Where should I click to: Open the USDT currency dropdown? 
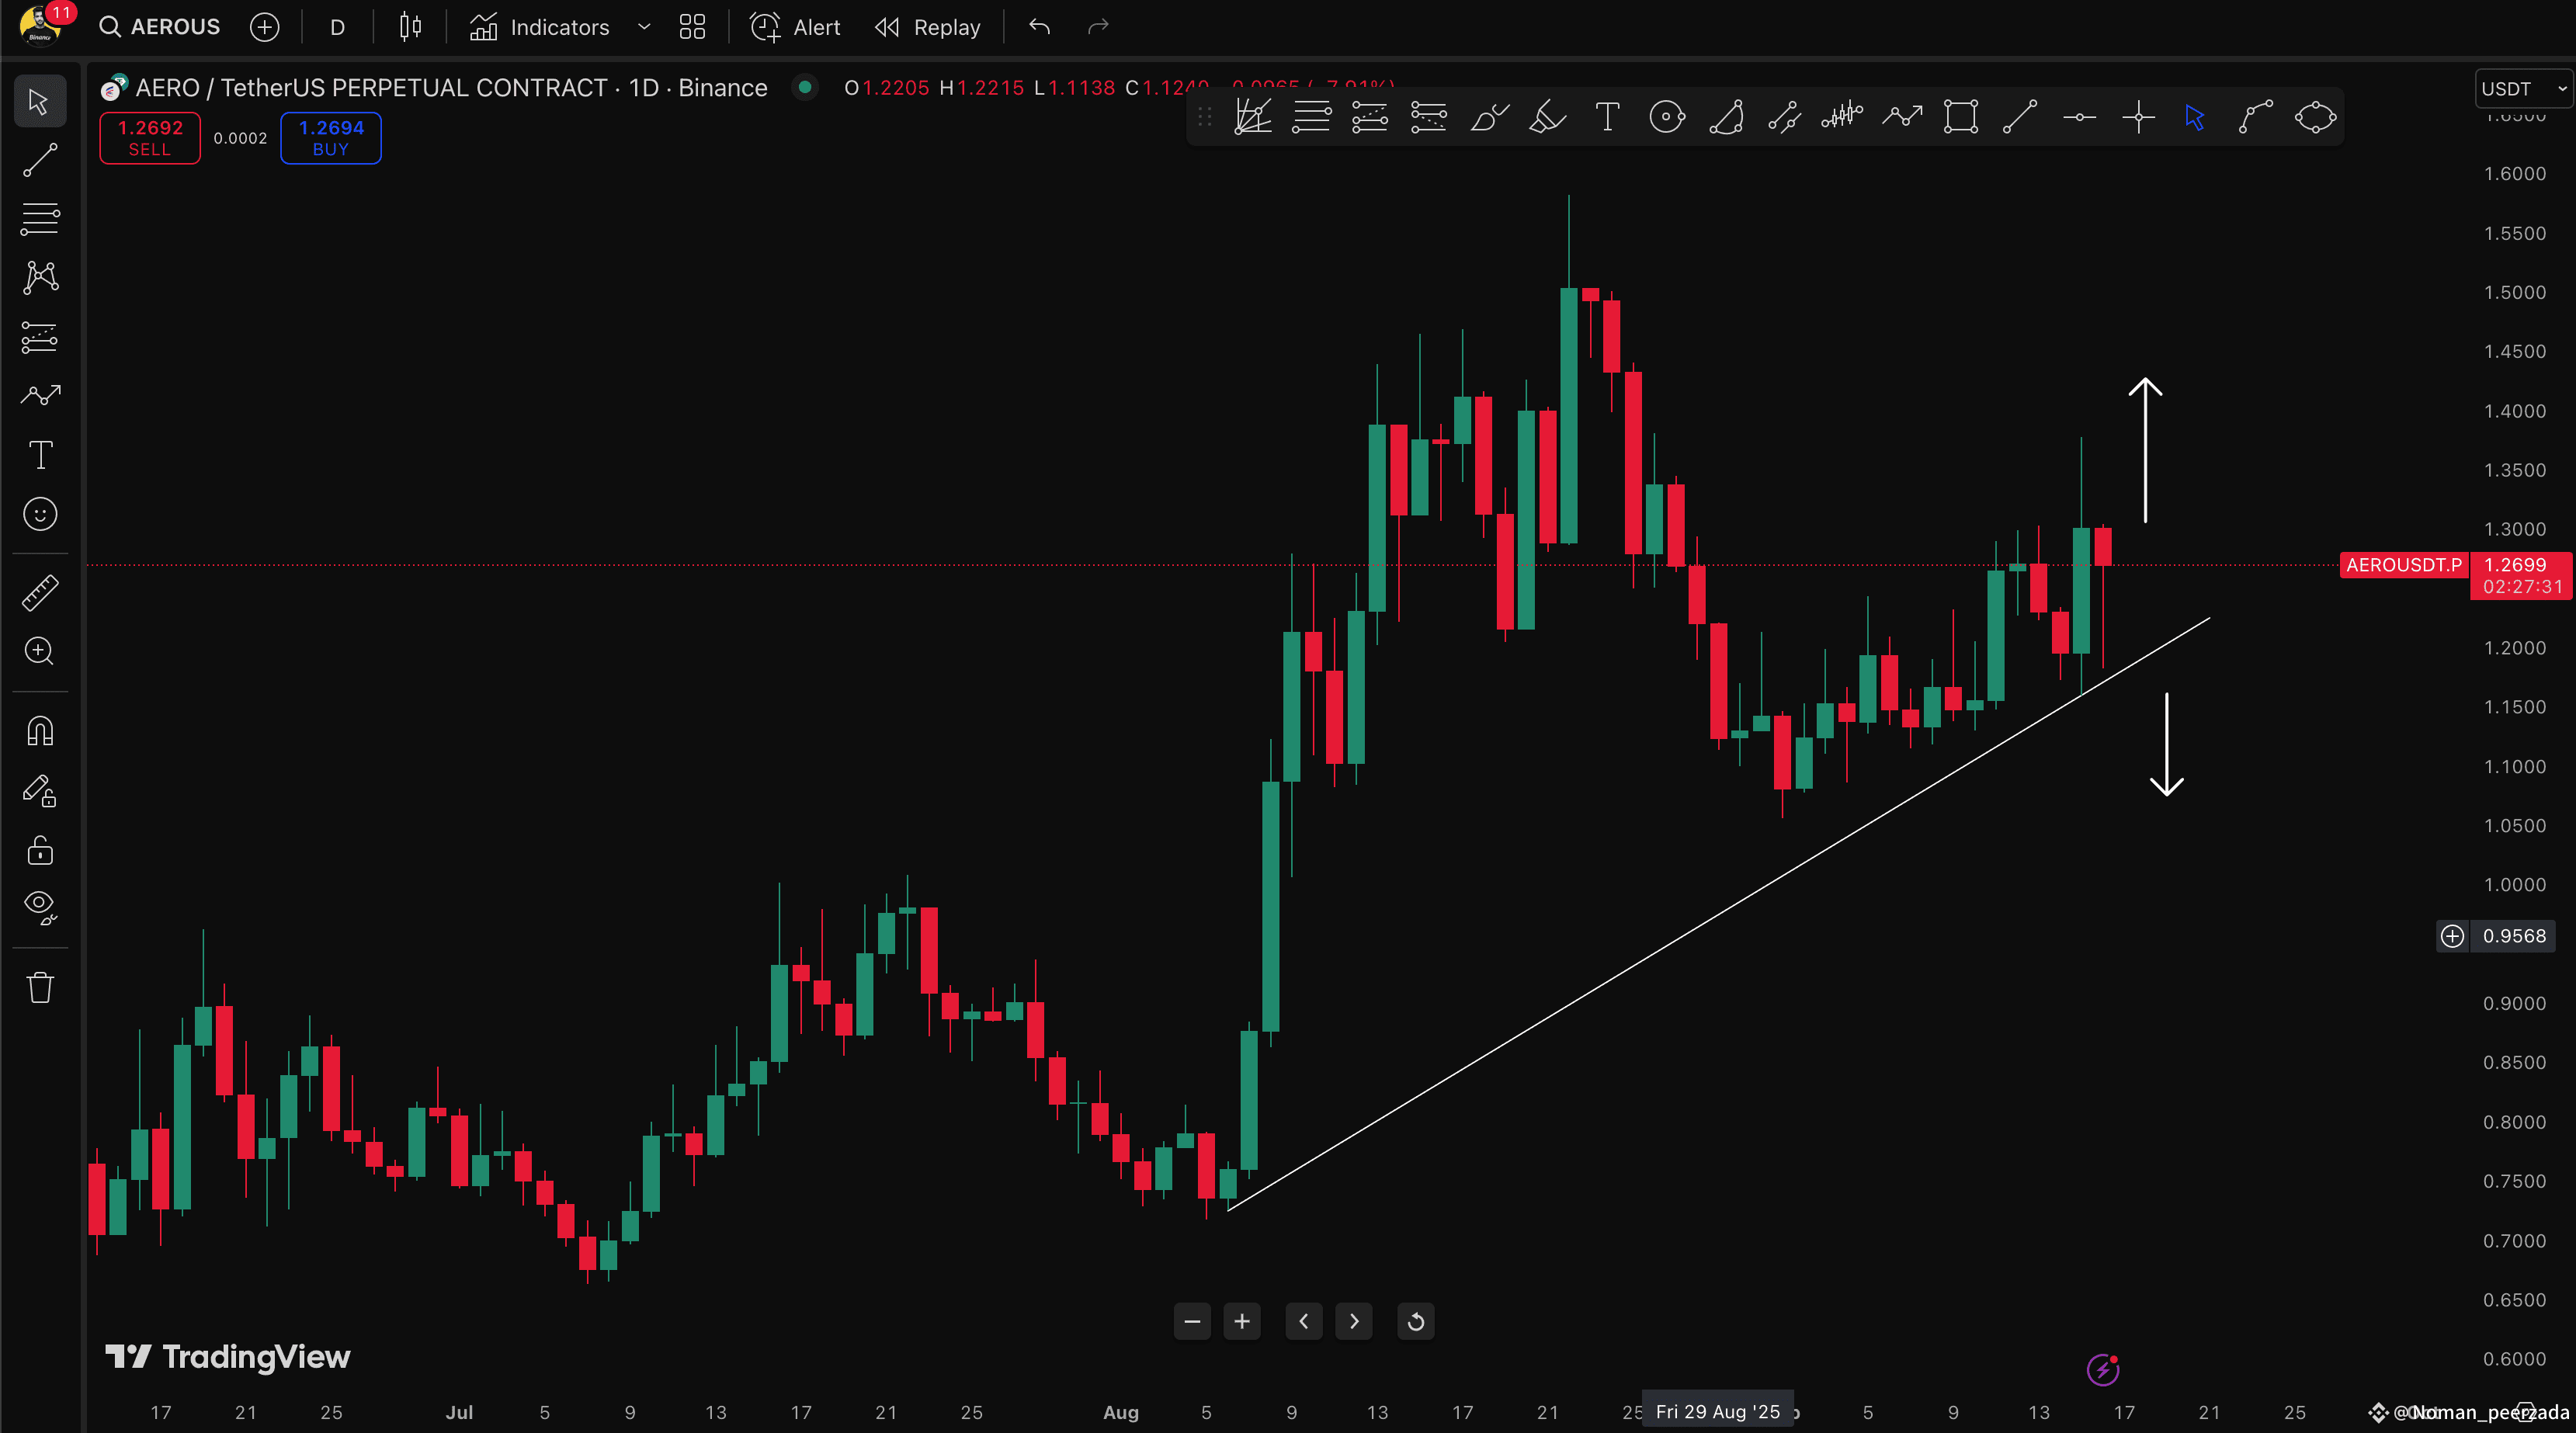(2523, 89)
